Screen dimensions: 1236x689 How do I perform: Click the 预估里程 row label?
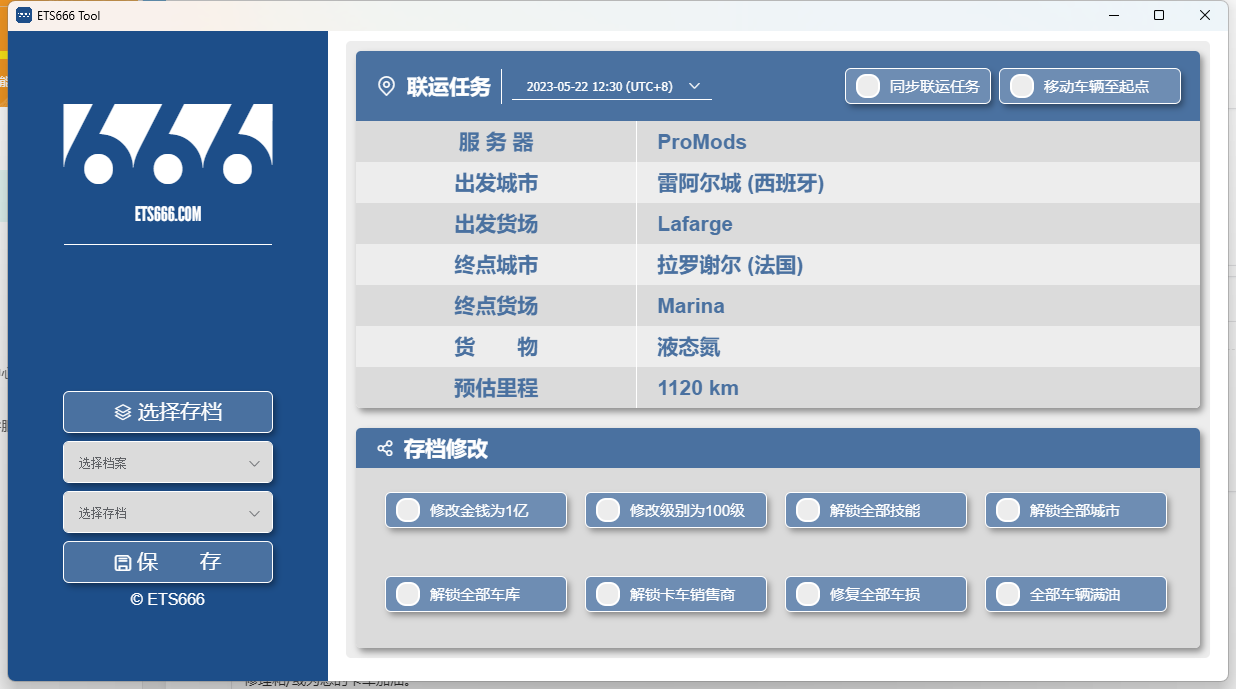[496, 388]
